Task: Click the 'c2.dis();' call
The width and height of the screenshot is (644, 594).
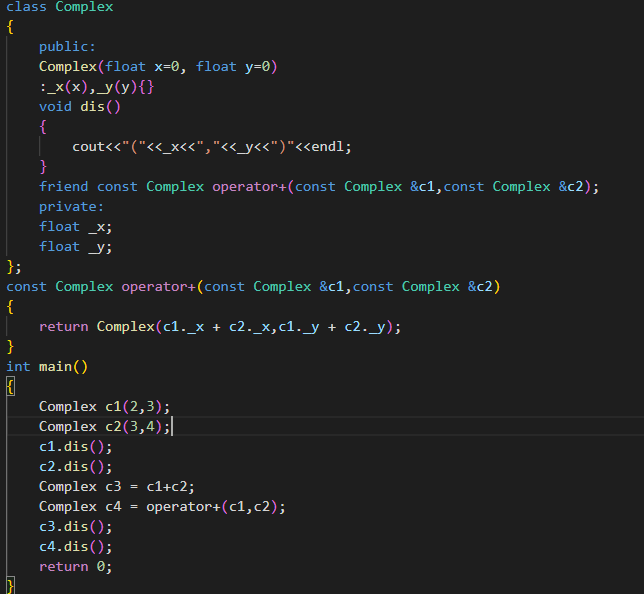Action: pyautogui.click(x=76, y=467)
